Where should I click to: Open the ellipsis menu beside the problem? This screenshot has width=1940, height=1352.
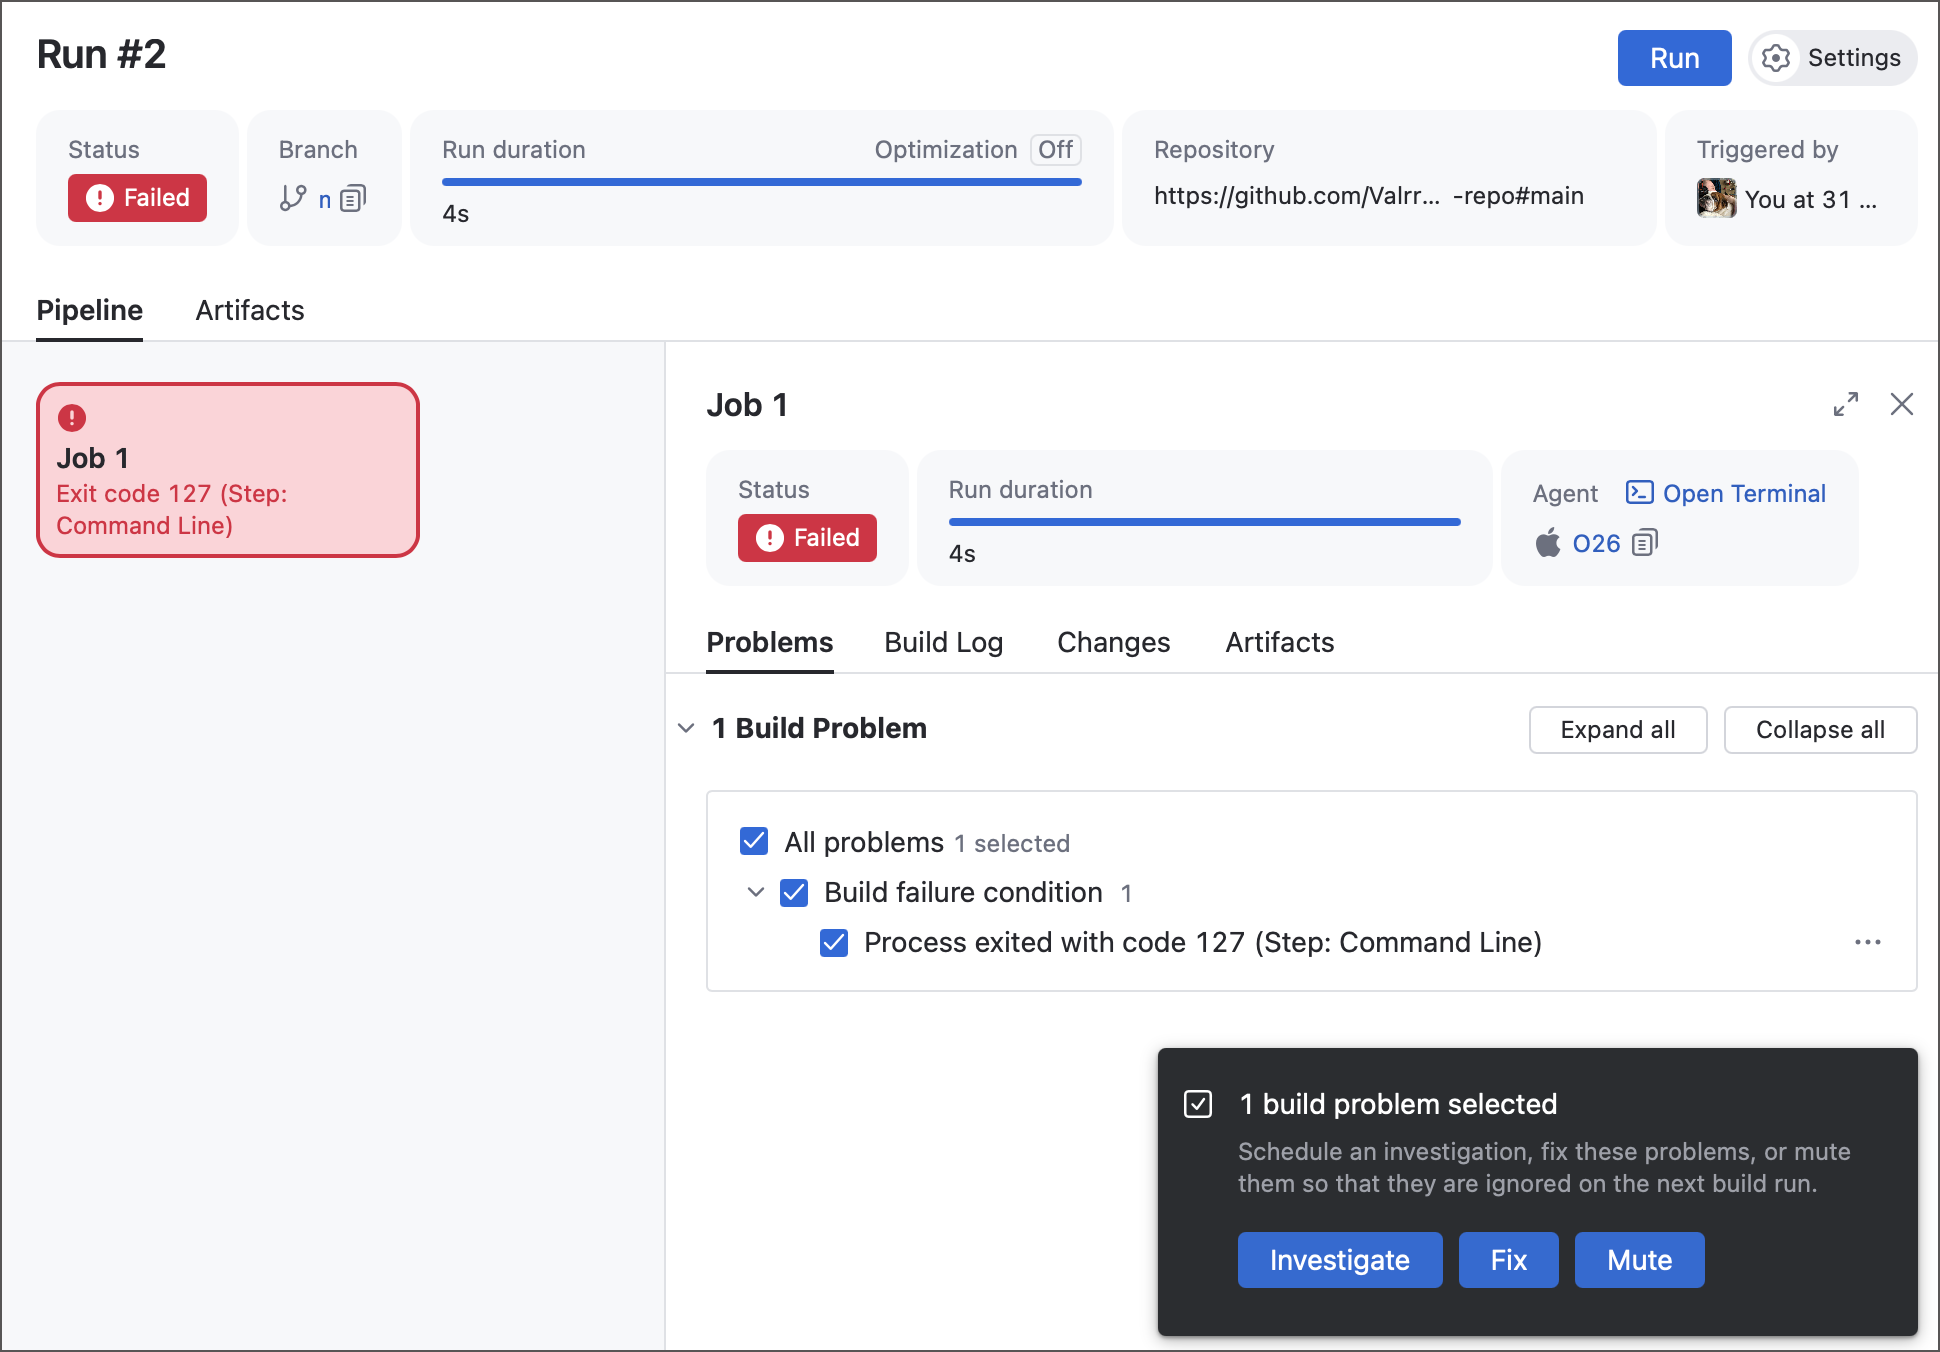(1868, 942)
